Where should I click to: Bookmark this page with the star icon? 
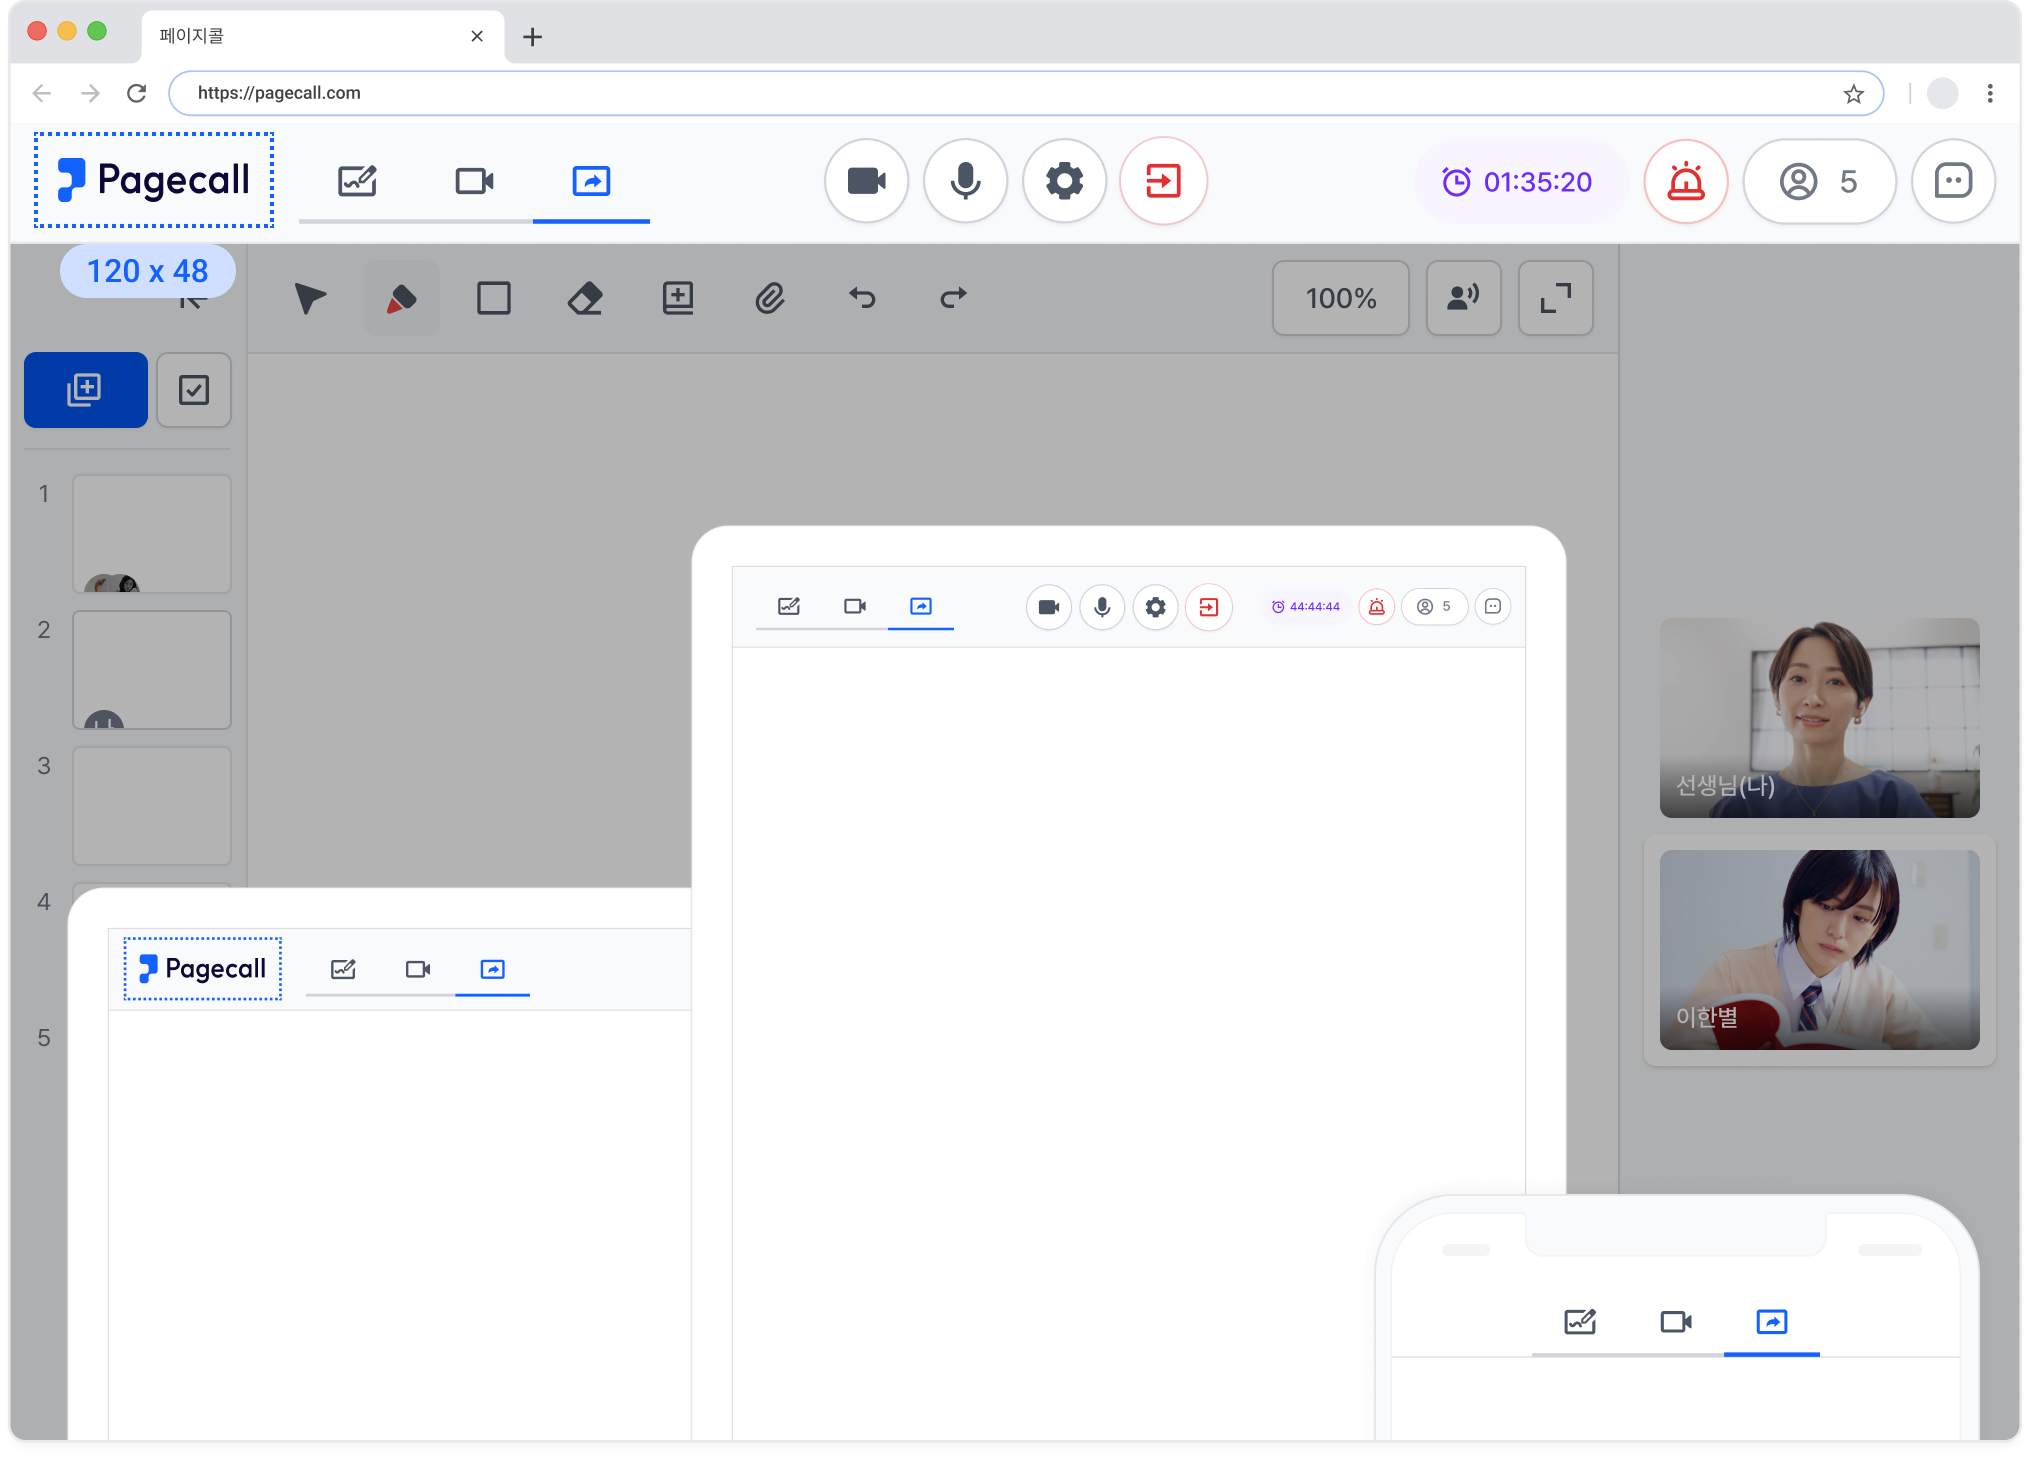[x=1854, y=94]
